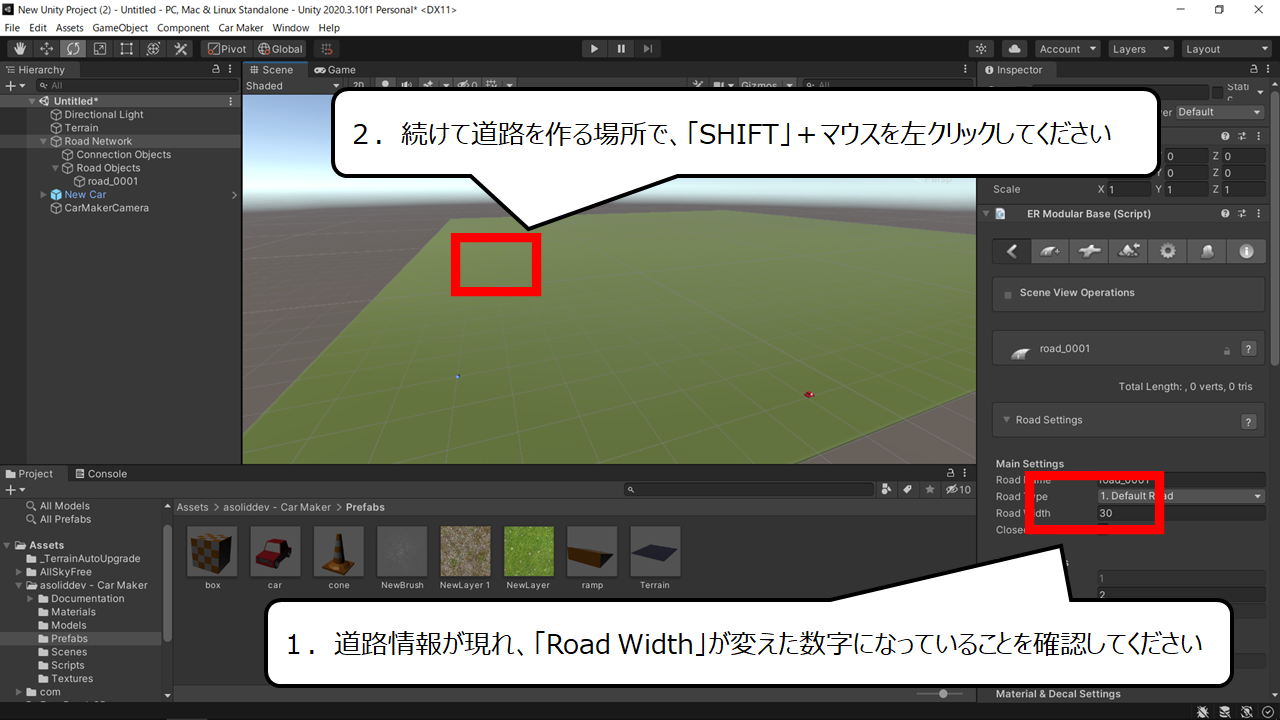Viewport: 1280px width, 720px height.
Task: Open the Assets menu
Action: 70,28
